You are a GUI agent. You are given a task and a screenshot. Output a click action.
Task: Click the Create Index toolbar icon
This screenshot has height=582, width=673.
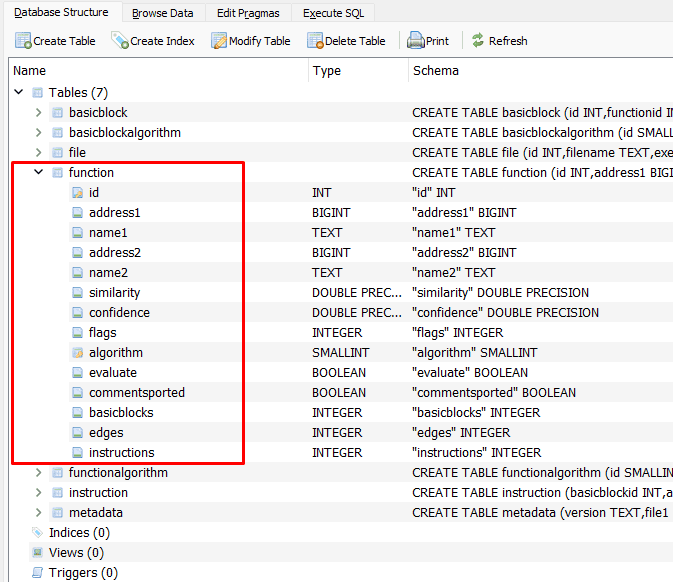point(120,41)
